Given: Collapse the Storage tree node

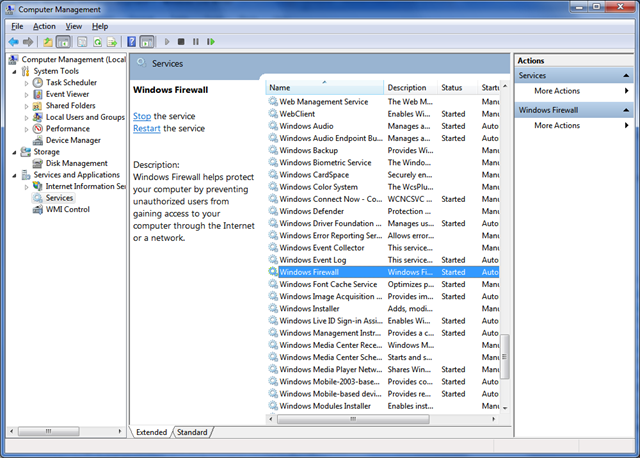Looking at the screenshot, I should (x=15, y=152).
